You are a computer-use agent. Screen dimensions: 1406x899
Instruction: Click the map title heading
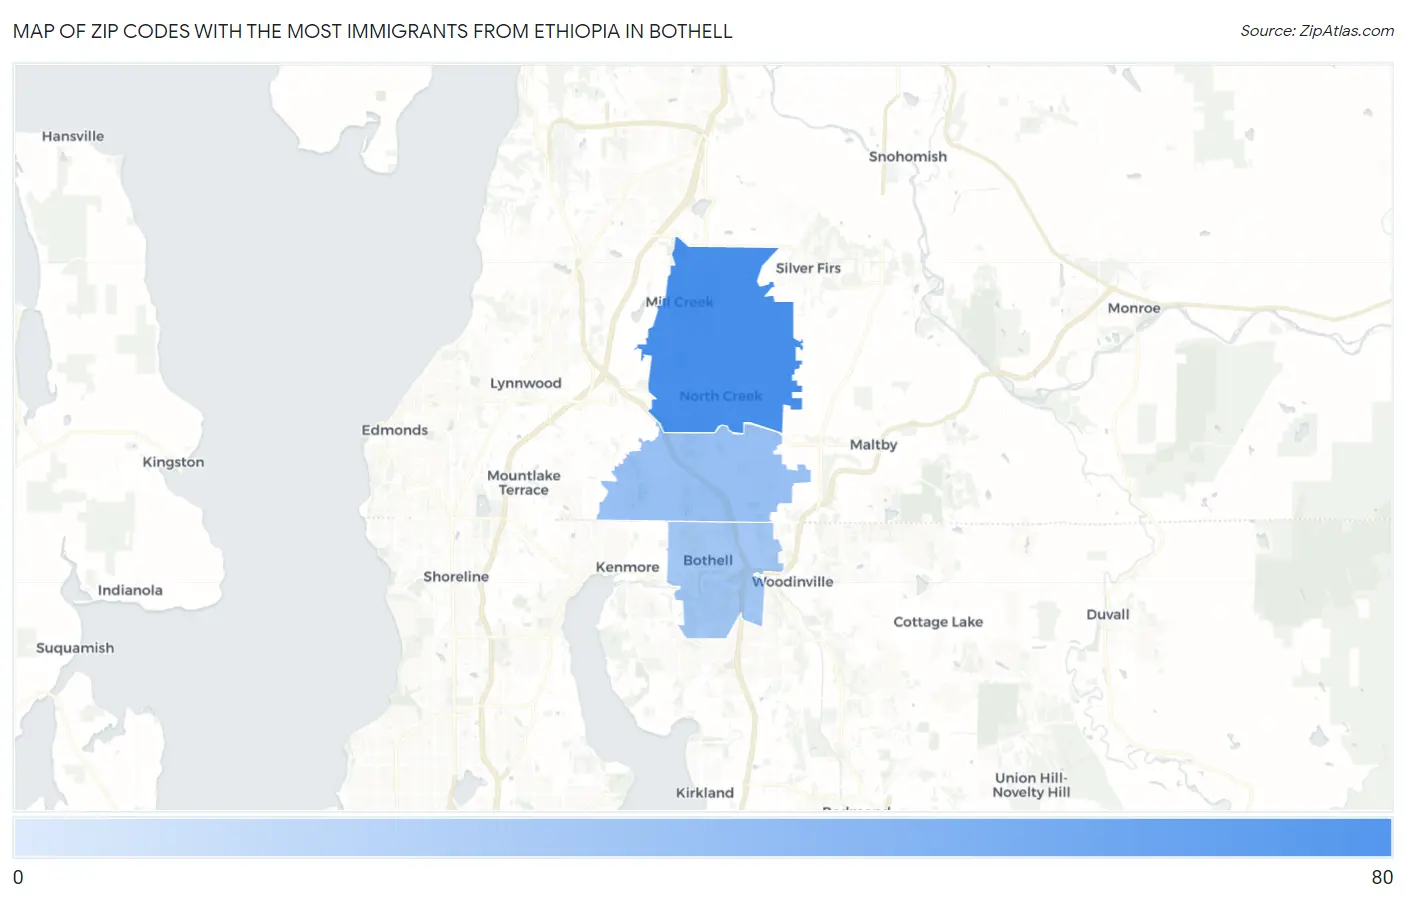[x=372, y=31]
